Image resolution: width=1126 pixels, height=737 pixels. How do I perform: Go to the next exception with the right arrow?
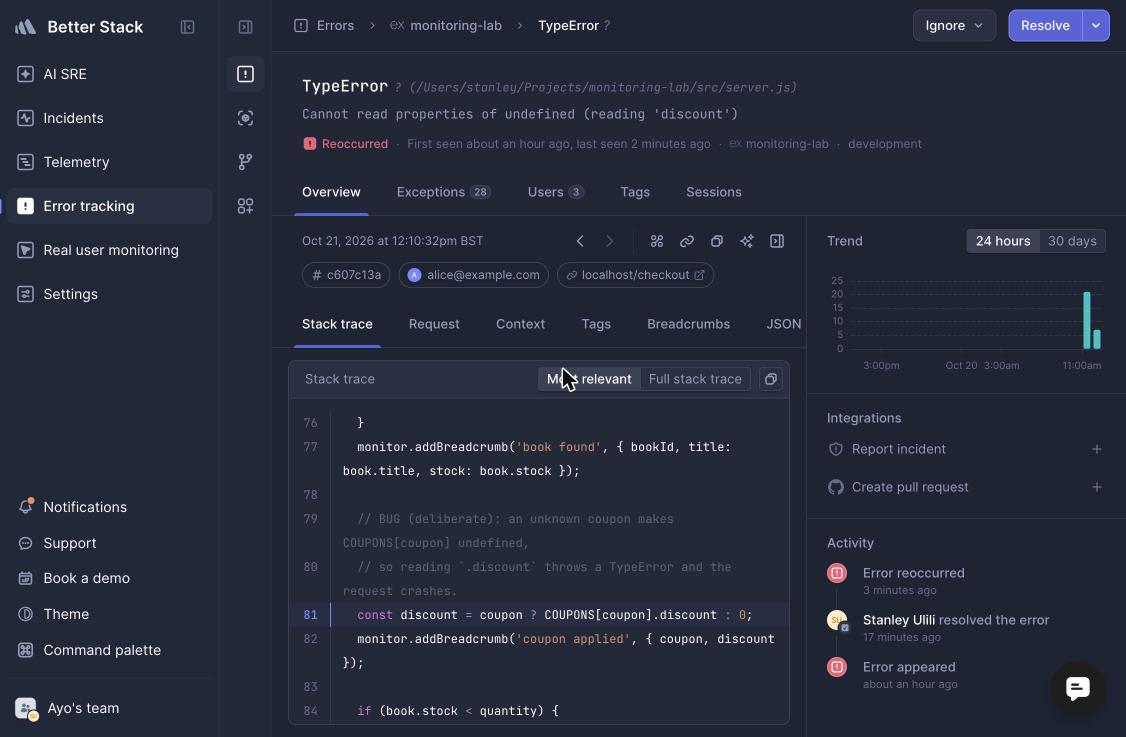point(610,241)
